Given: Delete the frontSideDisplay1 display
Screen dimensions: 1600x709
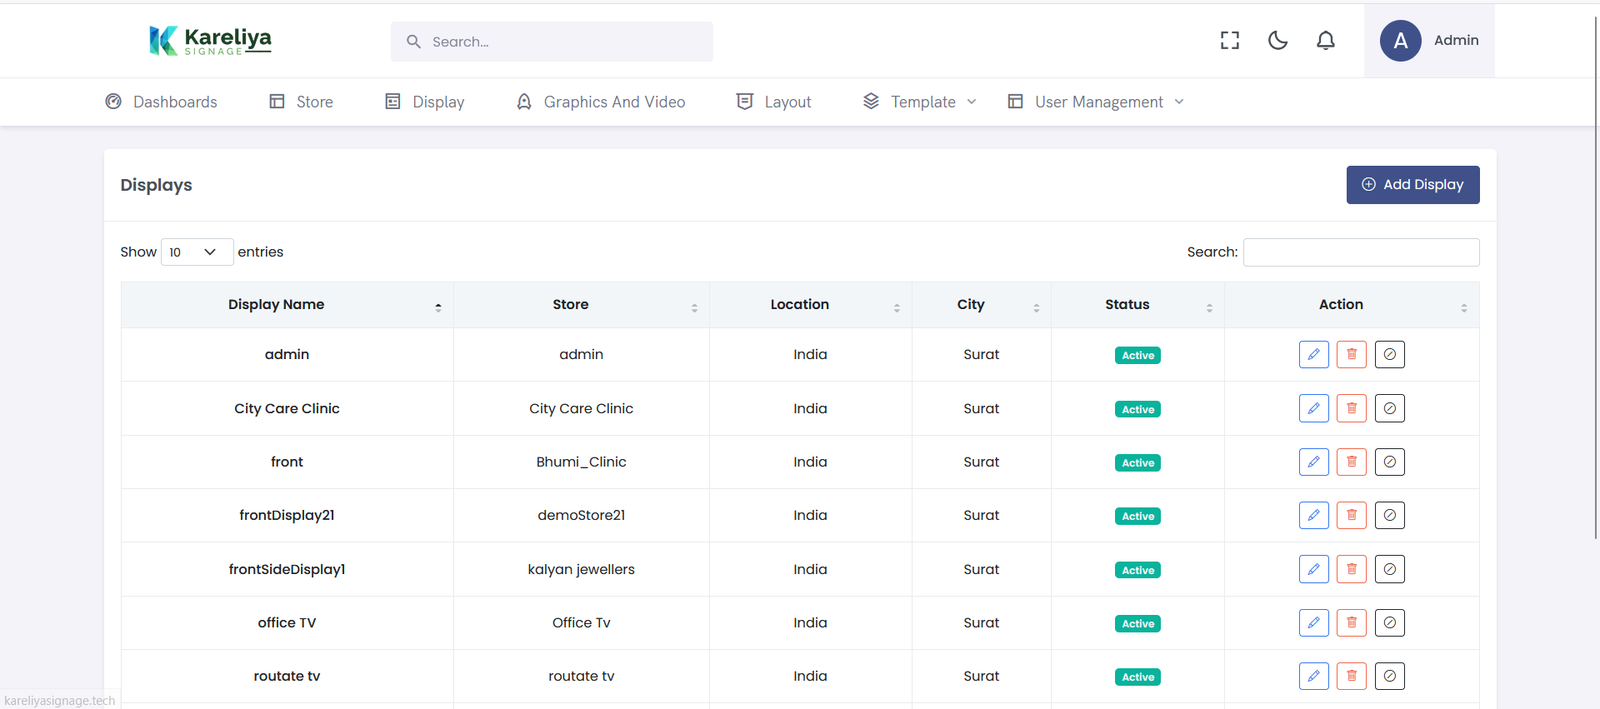Looking at the screenshot, I should (x=1352, y=569).
